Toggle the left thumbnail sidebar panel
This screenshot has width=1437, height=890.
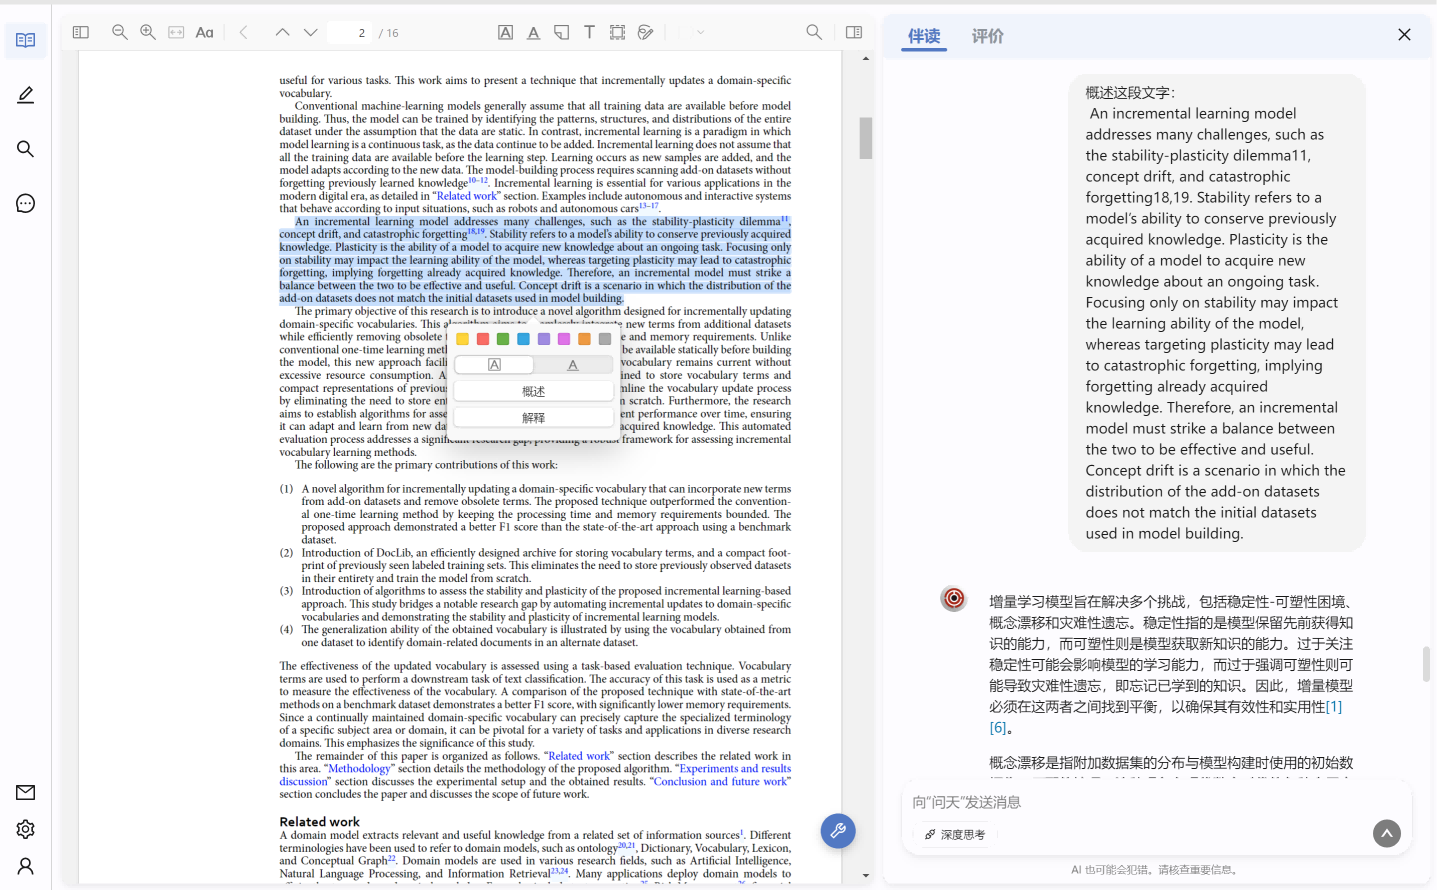pos(81,33)
